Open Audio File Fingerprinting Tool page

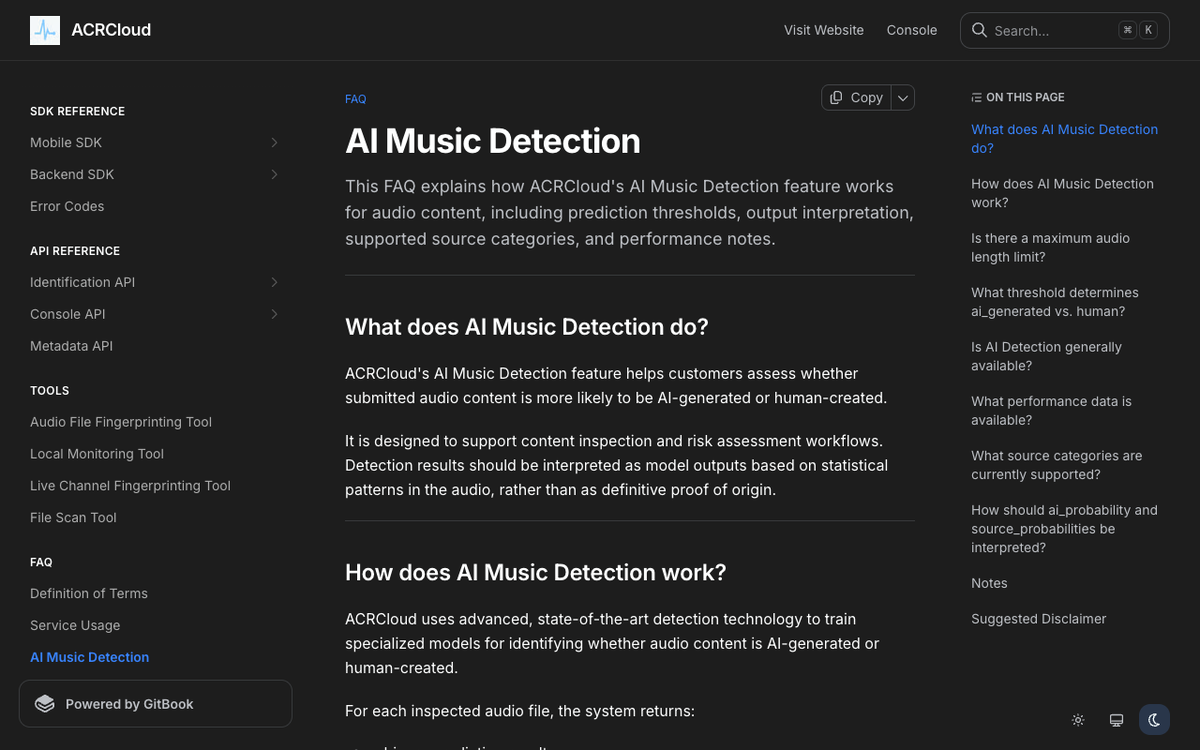pyautogui.click(x=121, y=422)
